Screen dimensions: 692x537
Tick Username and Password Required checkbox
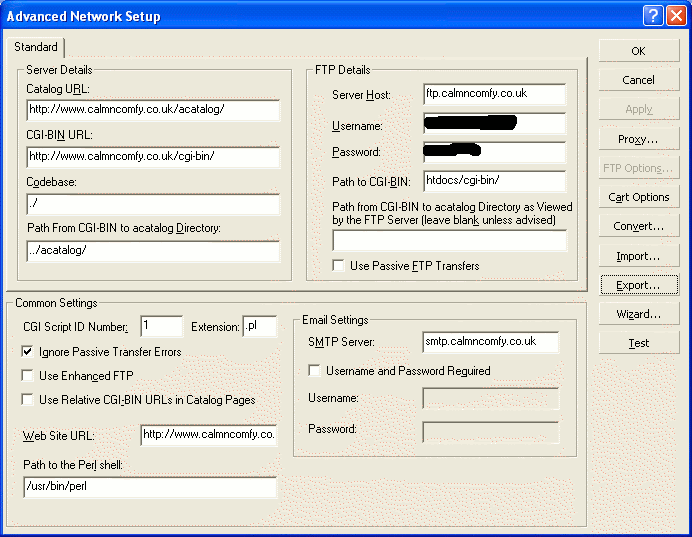tap(316, 371)
